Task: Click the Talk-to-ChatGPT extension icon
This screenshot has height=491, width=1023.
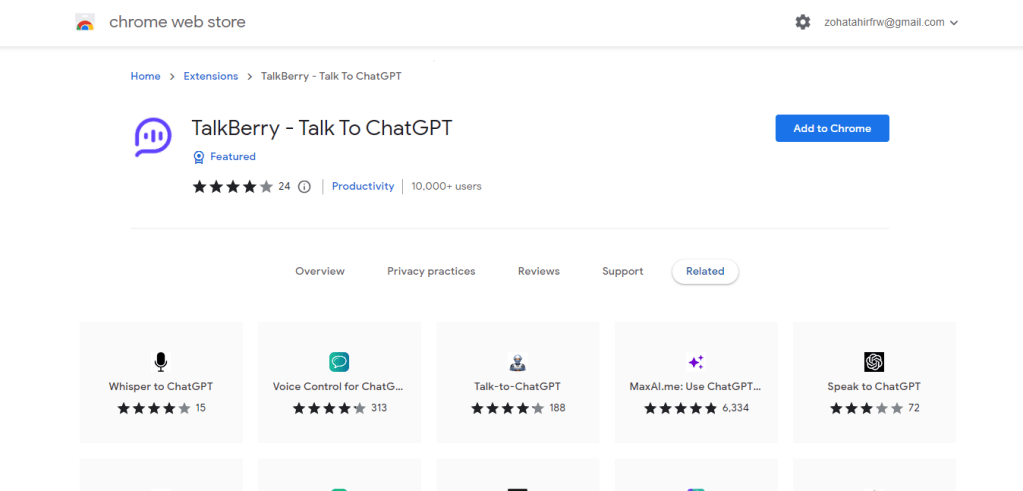Action: point(517,362)
